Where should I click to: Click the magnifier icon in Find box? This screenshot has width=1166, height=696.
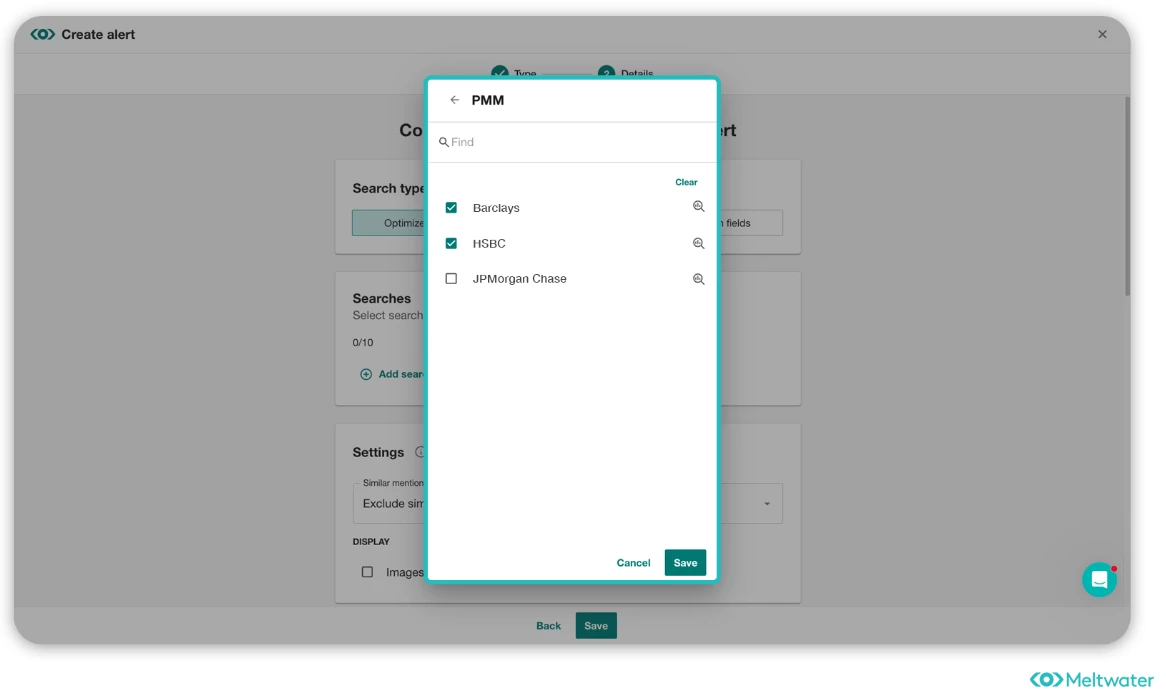coord(443,142)
